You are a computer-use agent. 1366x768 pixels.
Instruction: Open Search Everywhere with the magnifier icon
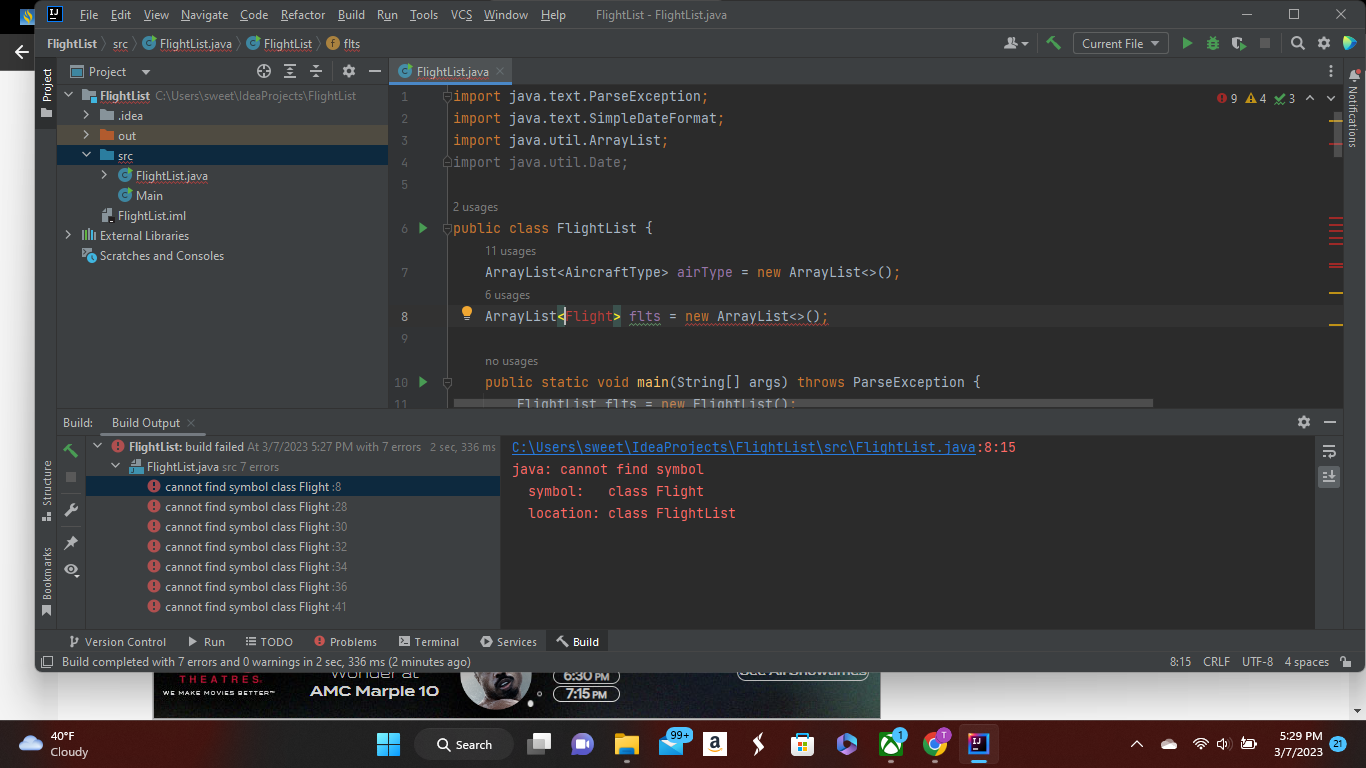[1297, 43]
